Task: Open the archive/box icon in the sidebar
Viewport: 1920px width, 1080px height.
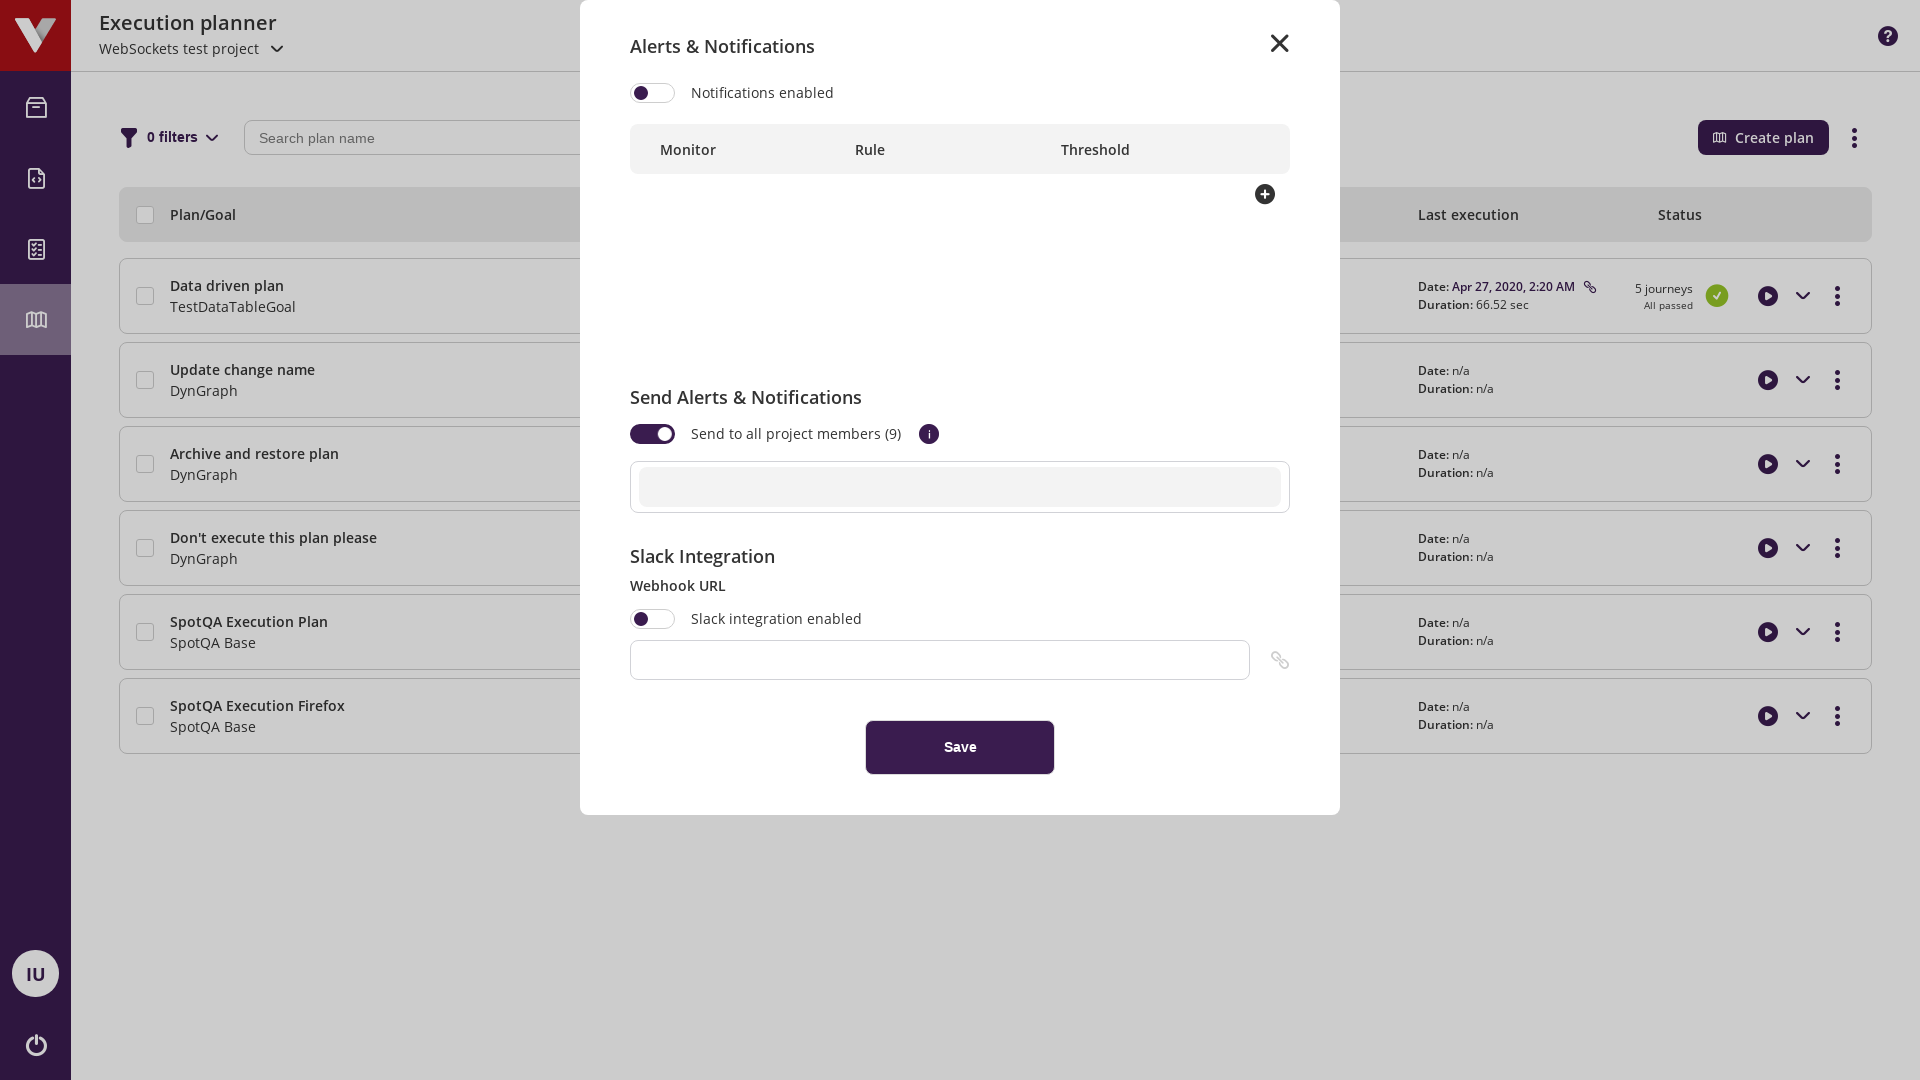Action: click(x=36, y=107)
